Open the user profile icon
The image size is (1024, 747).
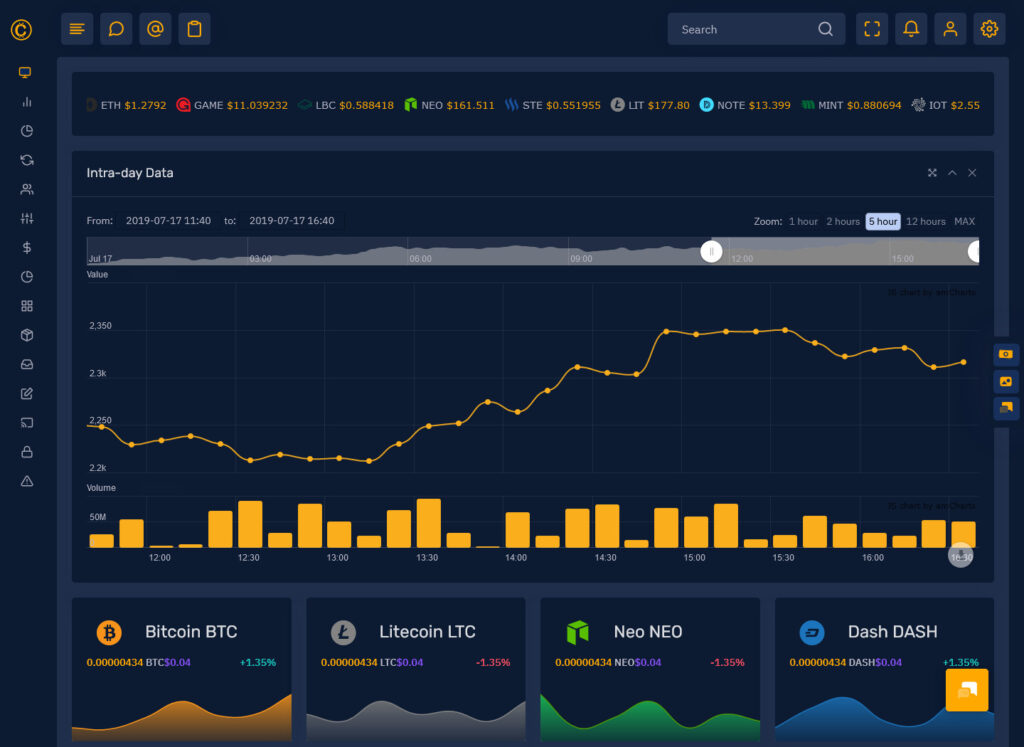(950, 29)
